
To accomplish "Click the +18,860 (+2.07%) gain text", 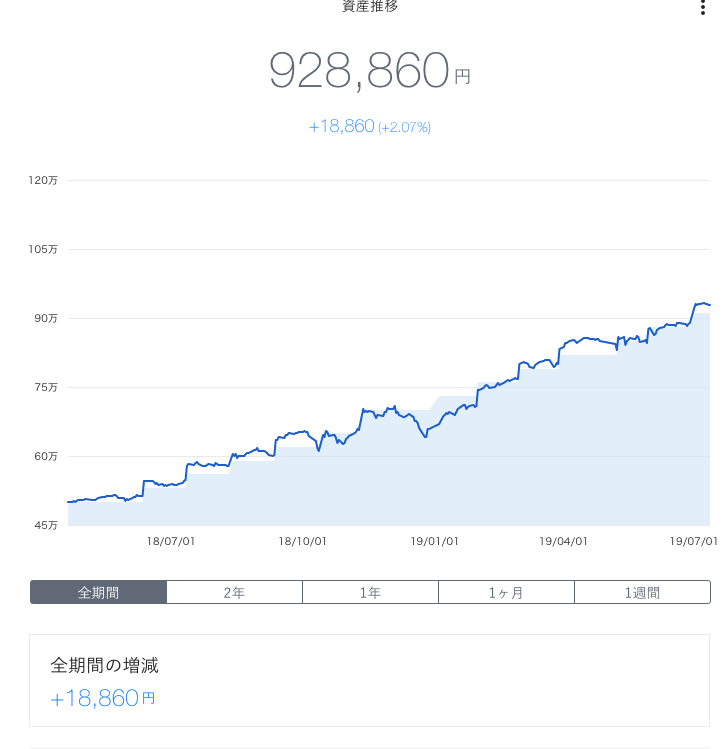I will 369,127.
